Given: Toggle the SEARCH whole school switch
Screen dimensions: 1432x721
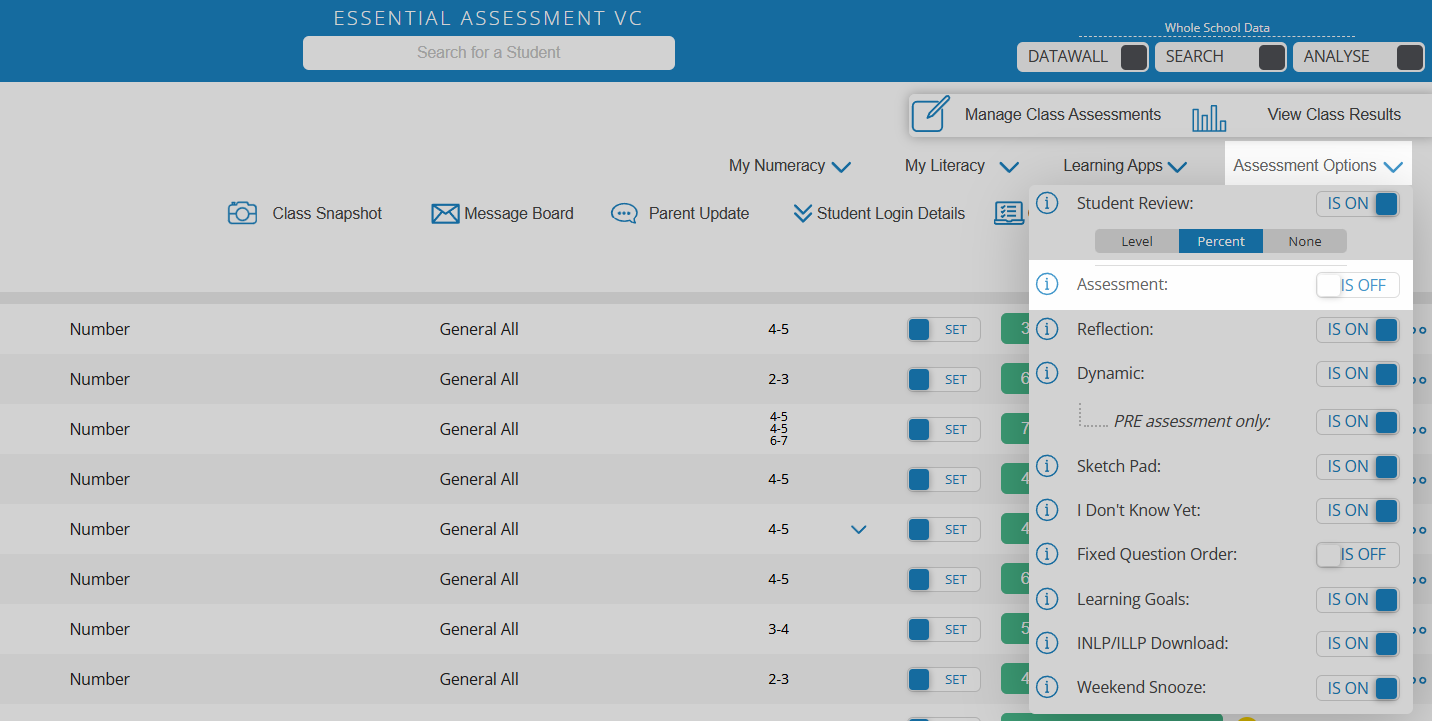Looking at the screenshot, I should click(x=1221, y=57).
